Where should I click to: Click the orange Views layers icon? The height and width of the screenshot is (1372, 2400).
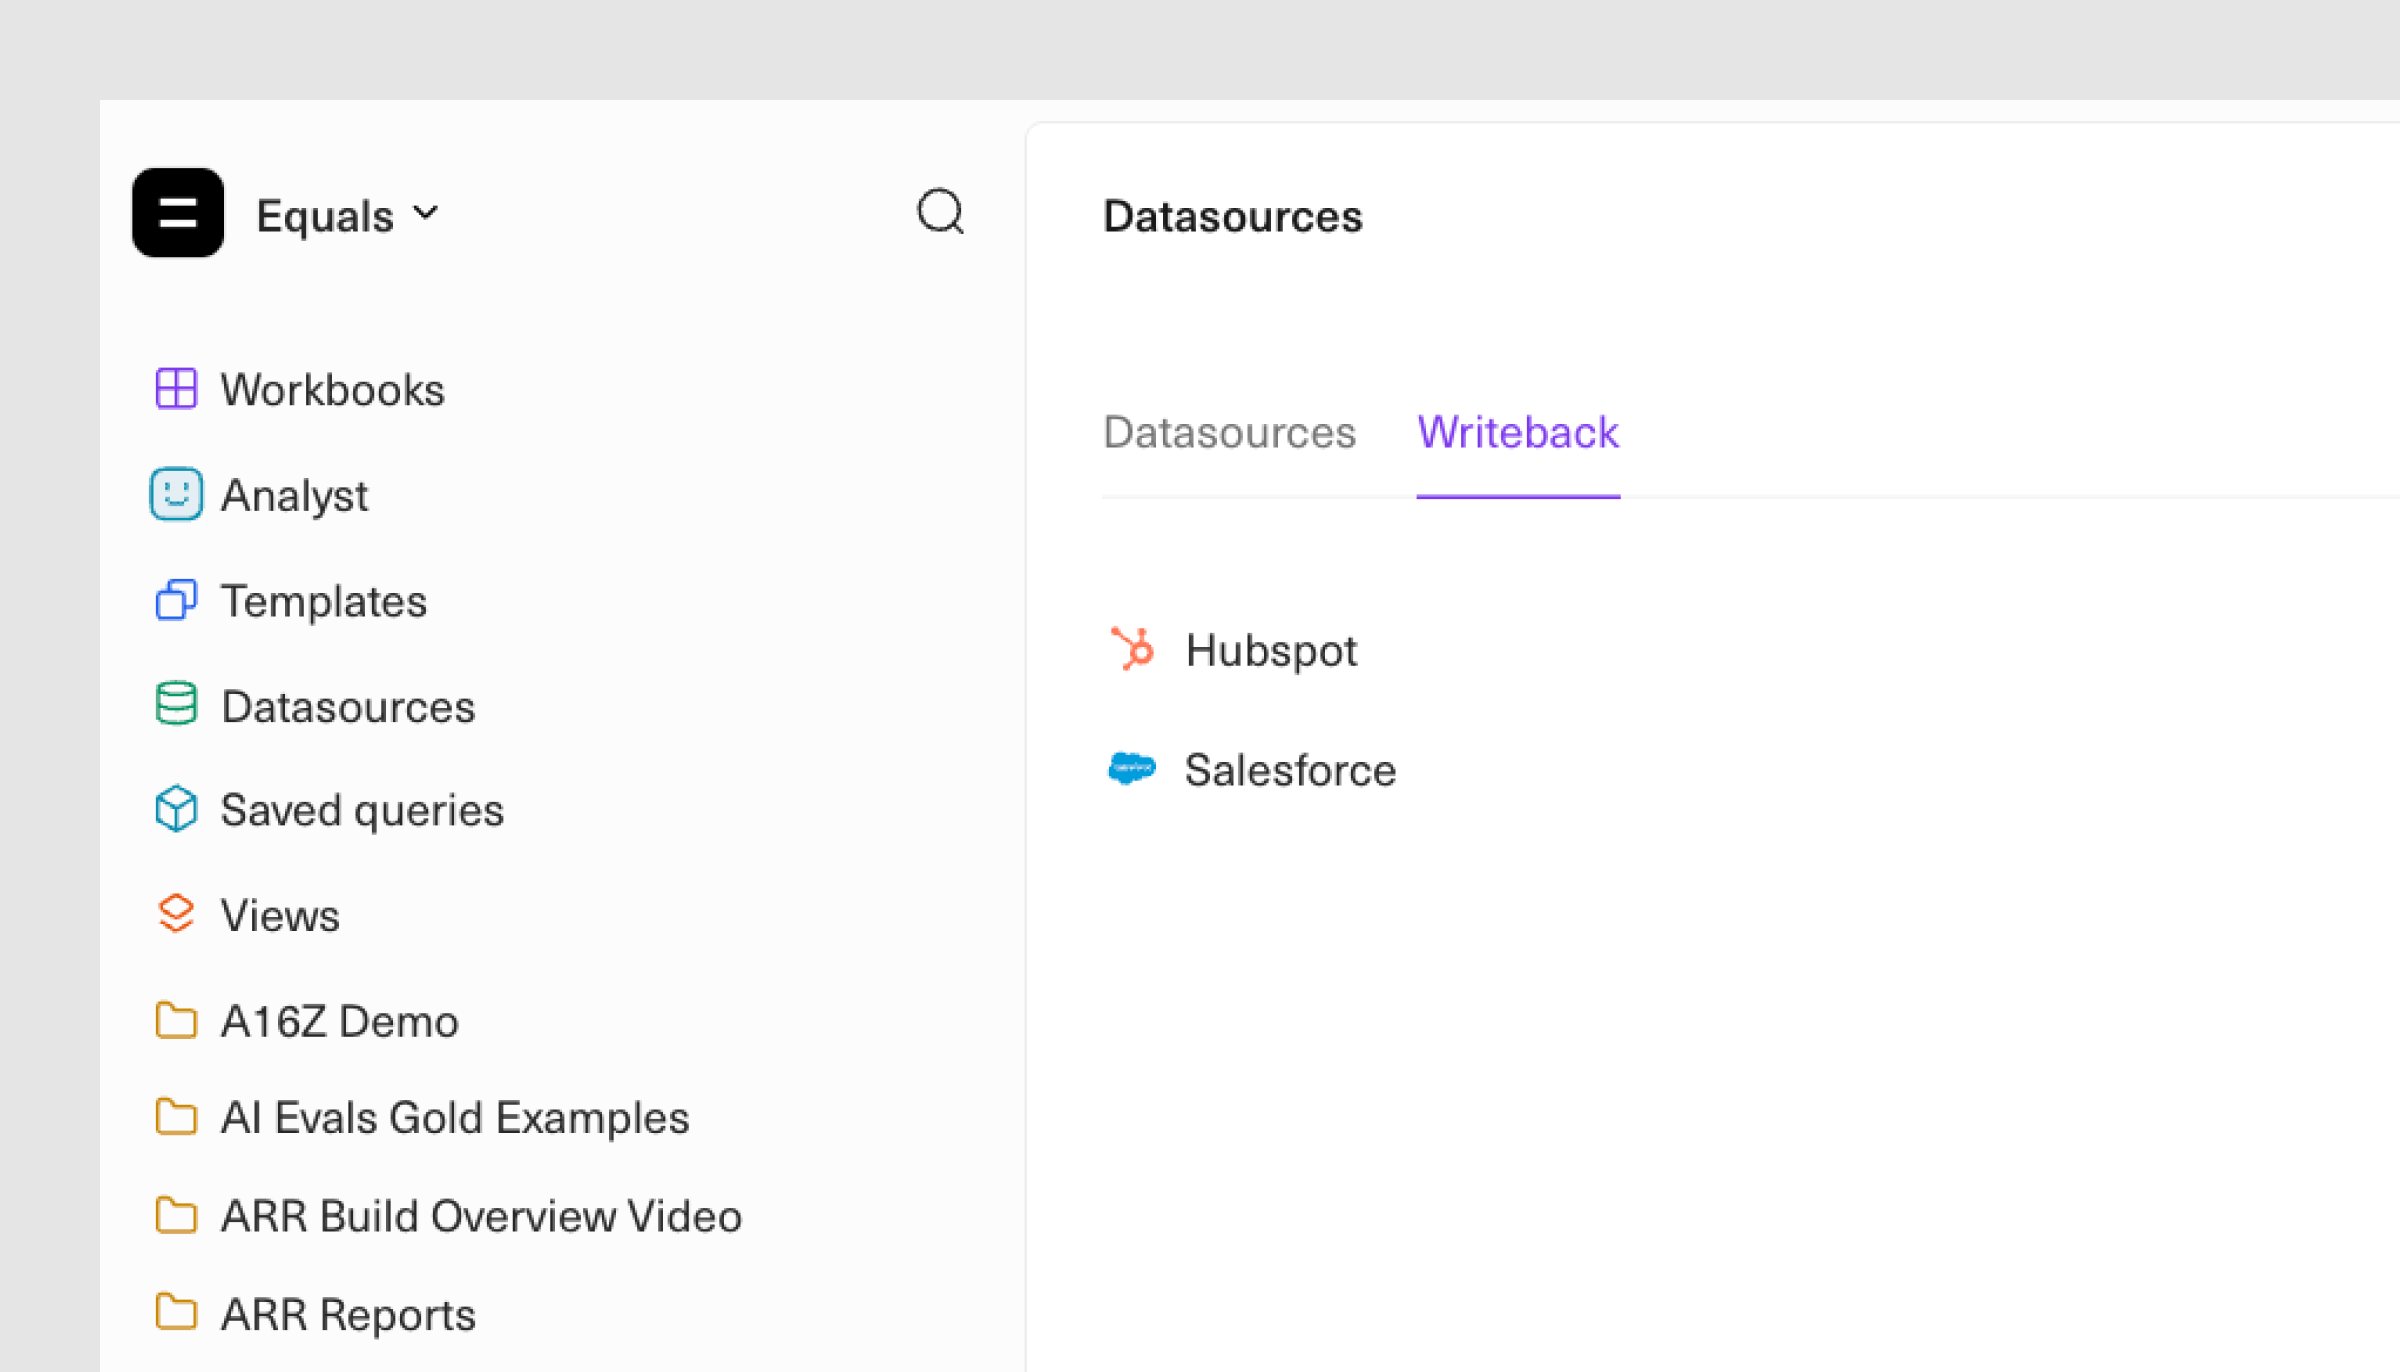(x=176, y=914)
